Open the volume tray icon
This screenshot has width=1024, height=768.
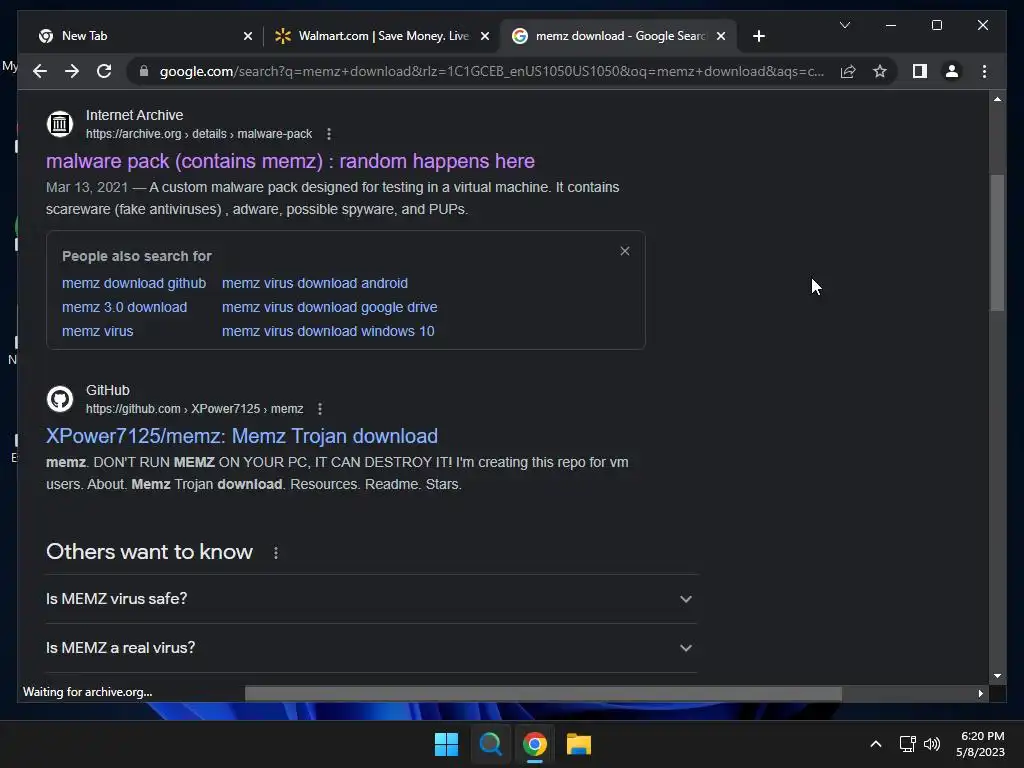click(932, 744)
